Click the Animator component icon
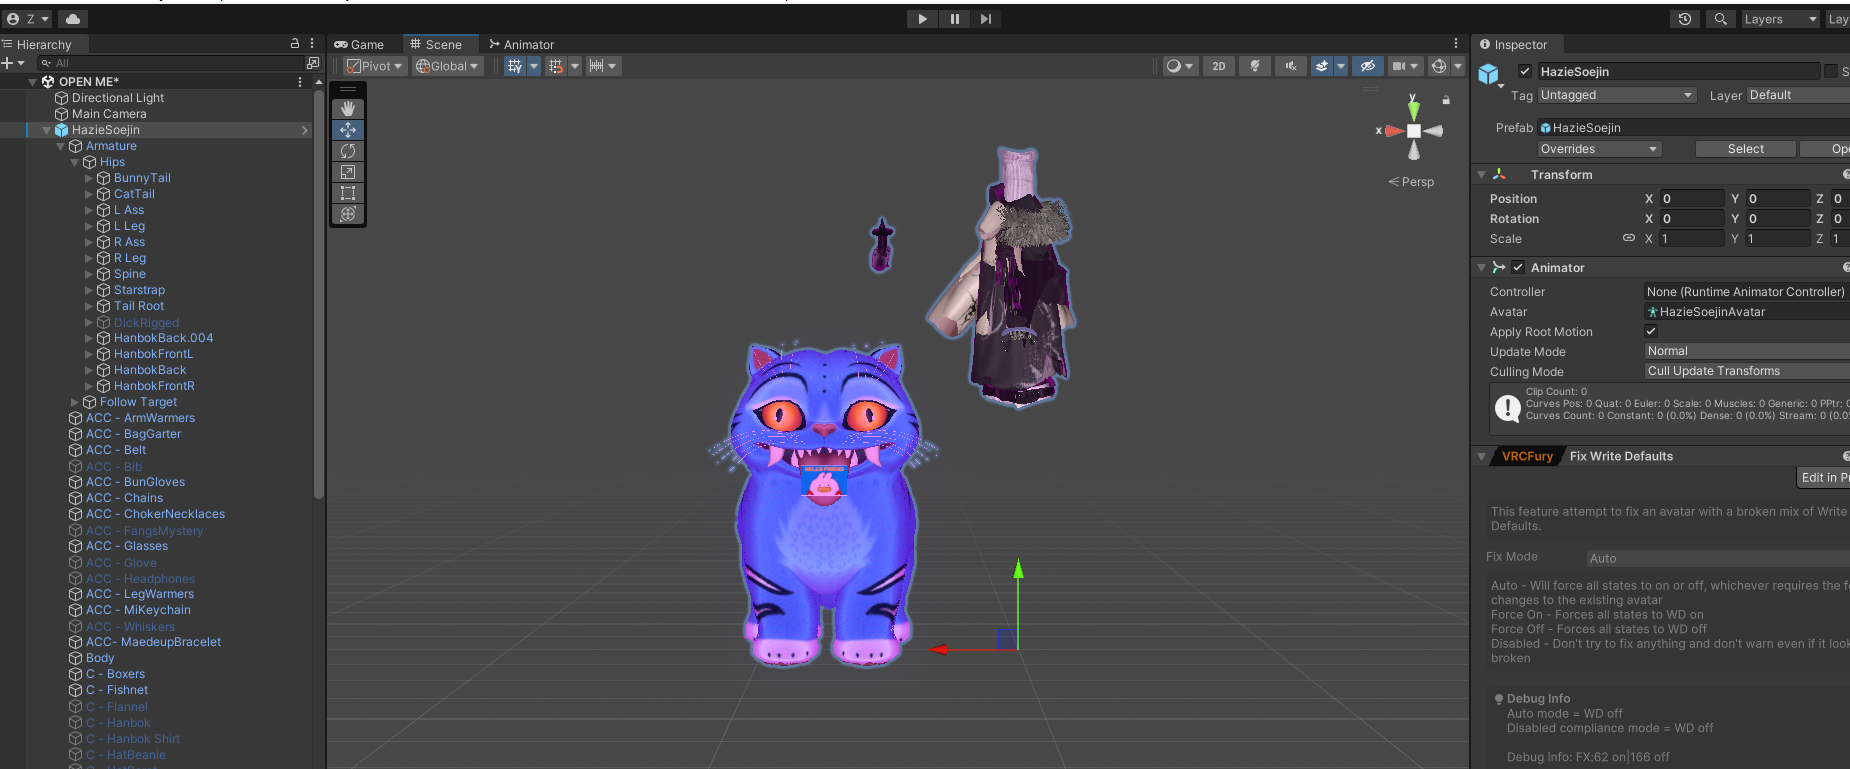This screenshot has width=1850, height=769. [1499, 268]
